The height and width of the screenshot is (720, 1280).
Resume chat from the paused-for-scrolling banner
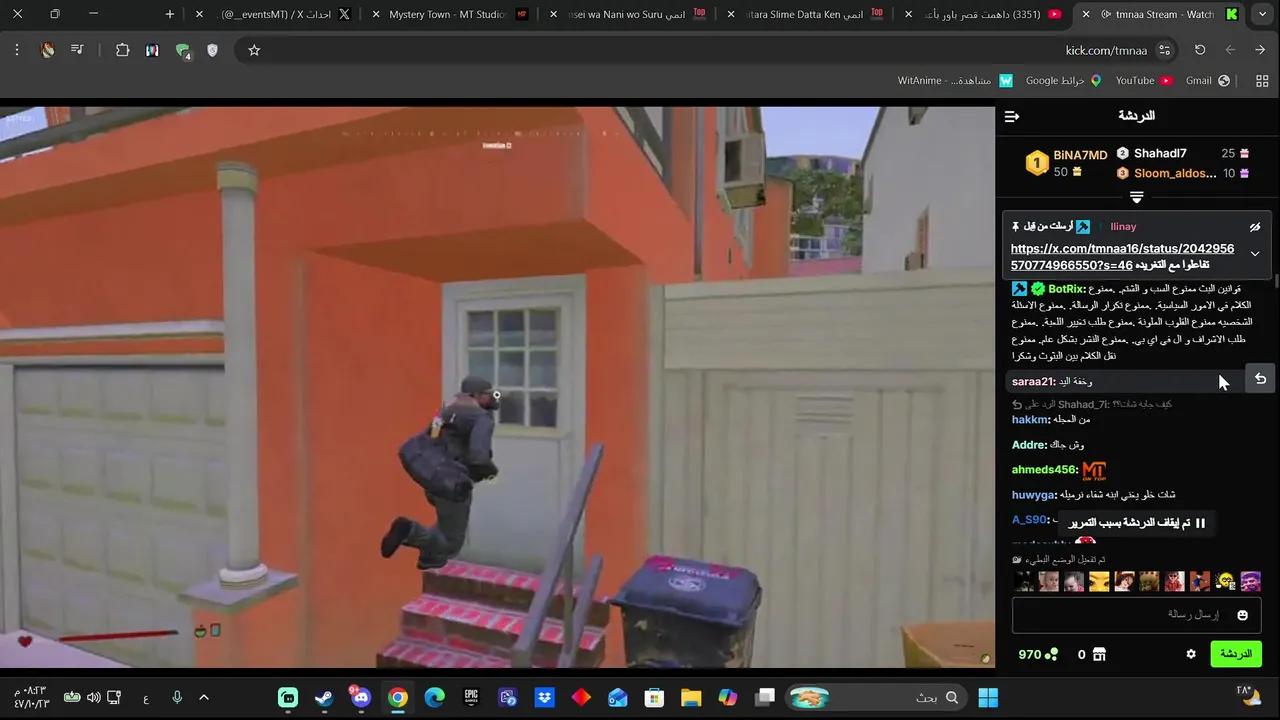[x=1137, y=523]
